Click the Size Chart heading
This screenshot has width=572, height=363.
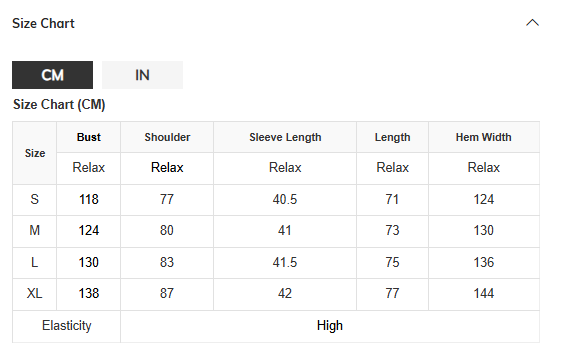[x=43, y=23]
